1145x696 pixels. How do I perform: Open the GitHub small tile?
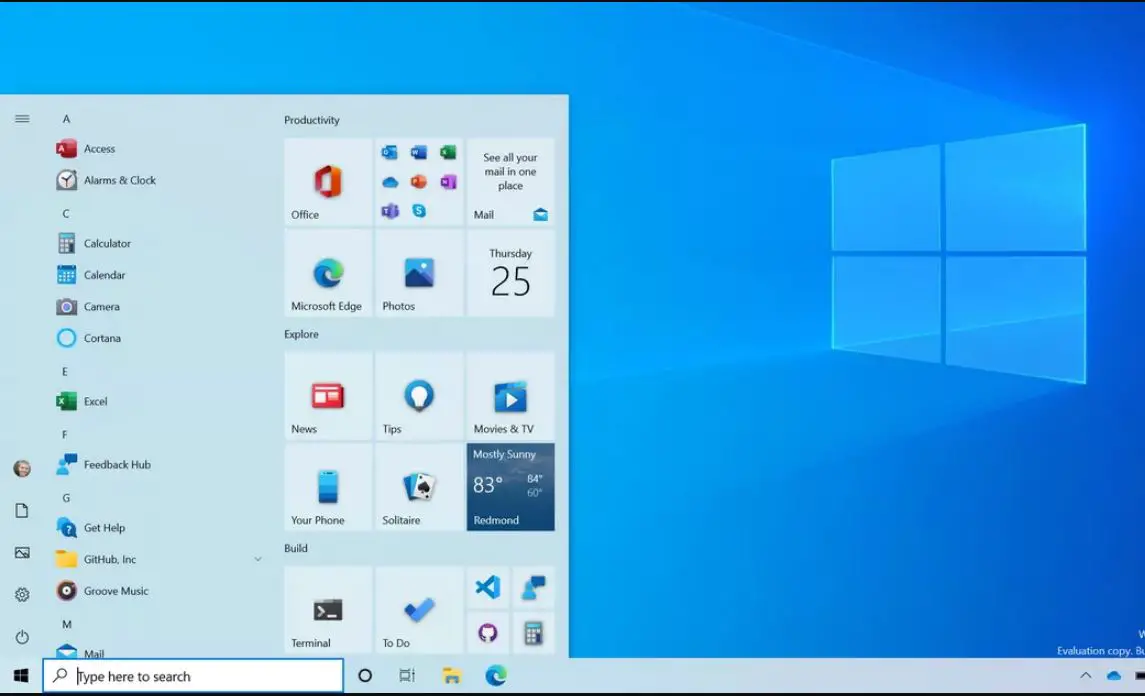coord(488,632)
